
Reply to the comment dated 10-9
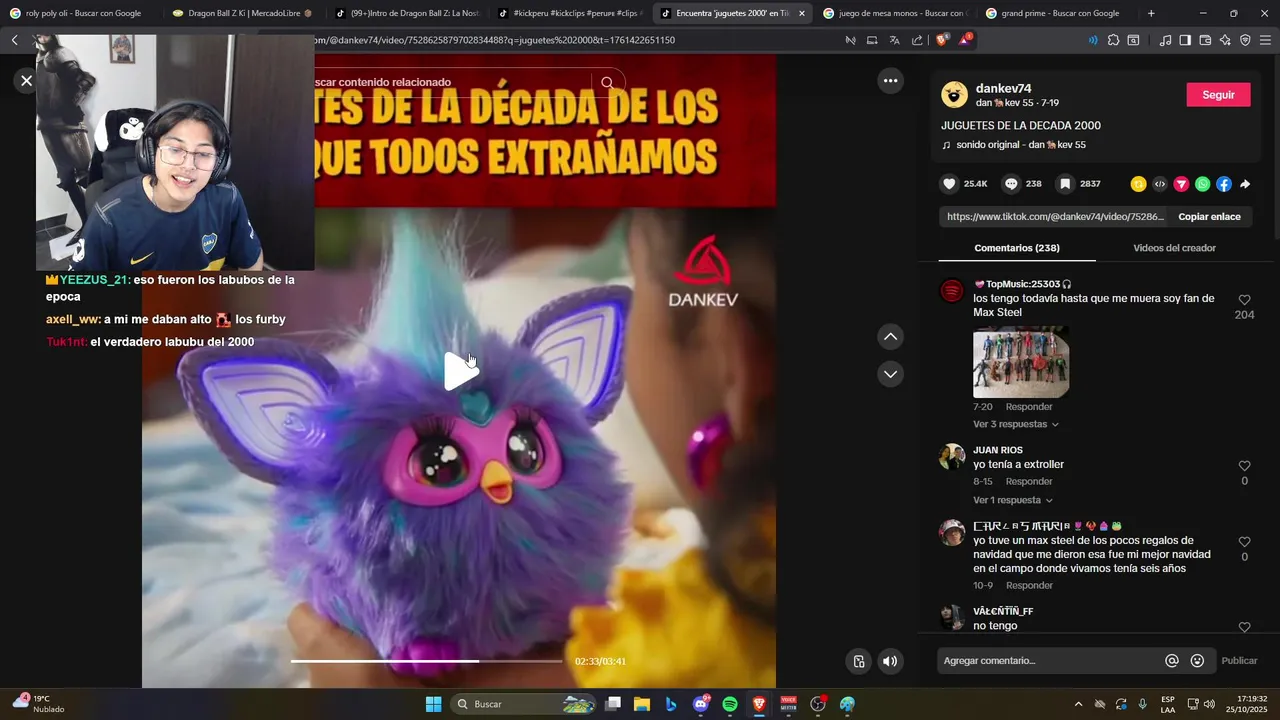point(1029,586)
